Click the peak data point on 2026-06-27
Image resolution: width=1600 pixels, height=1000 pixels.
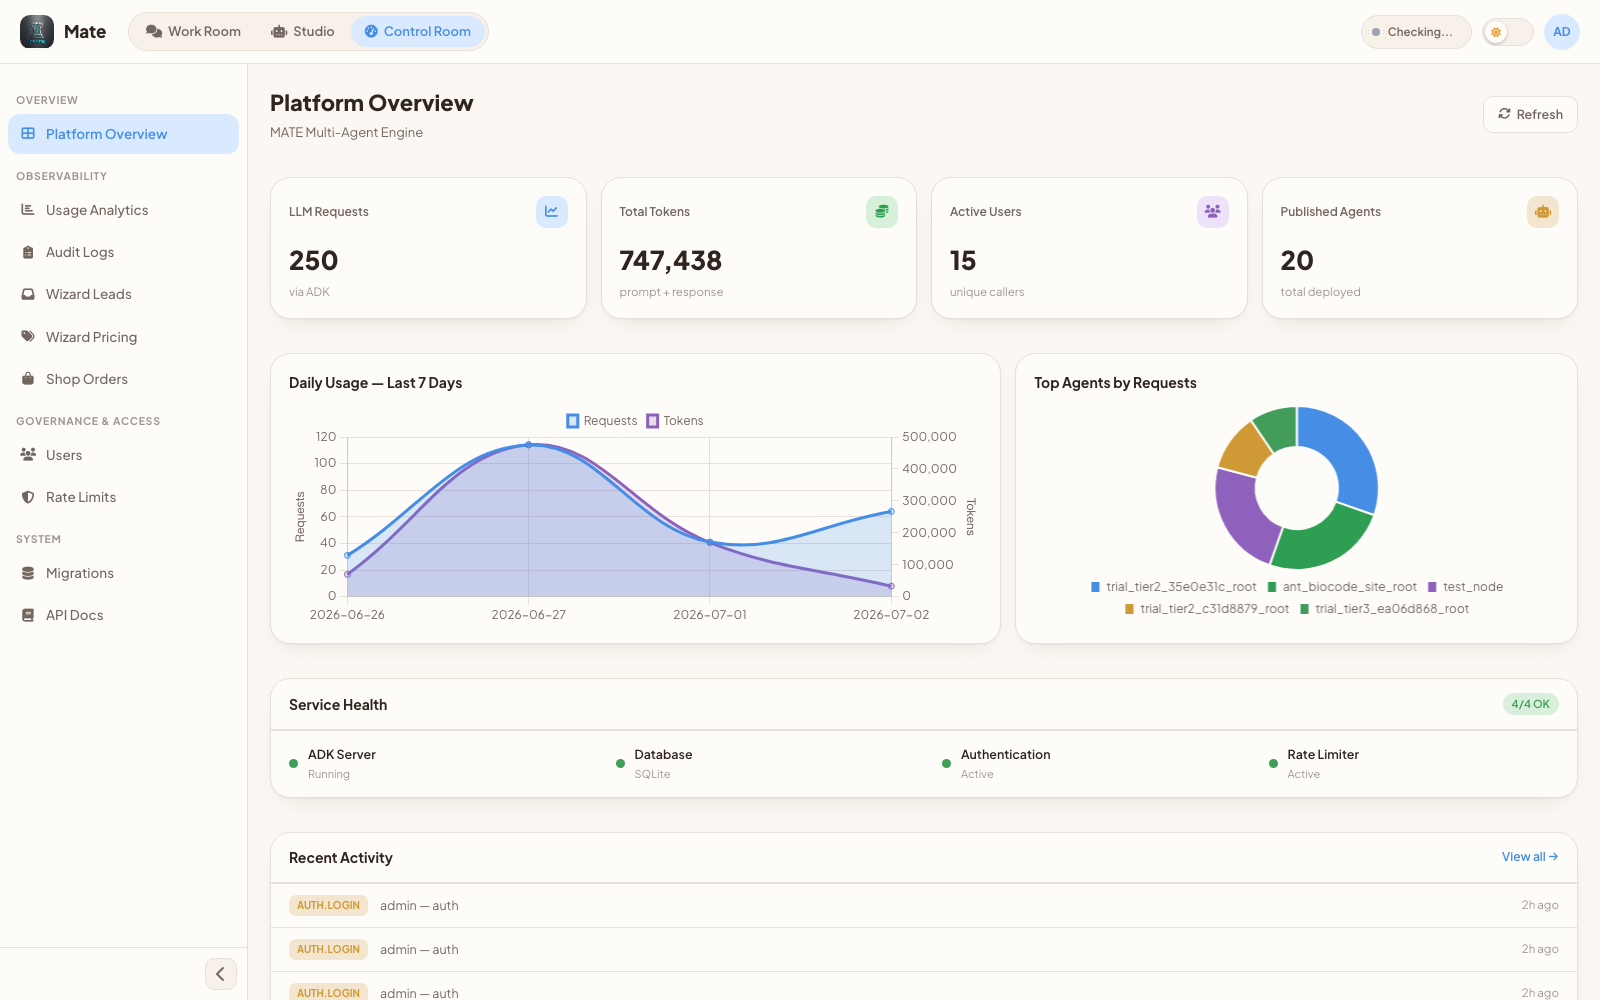click(x=529, y=444)
